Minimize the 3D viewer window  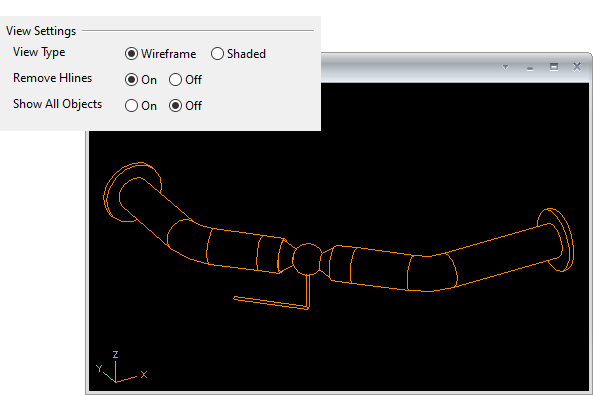[530, 68]
